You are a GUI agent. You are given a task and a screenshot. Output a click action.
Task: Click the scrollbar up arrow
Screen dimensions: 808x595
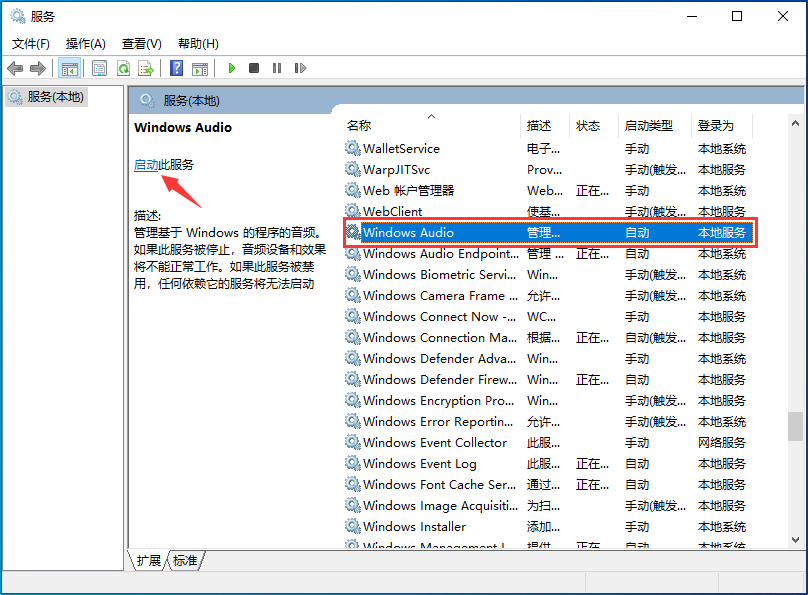tap(795, 123)
